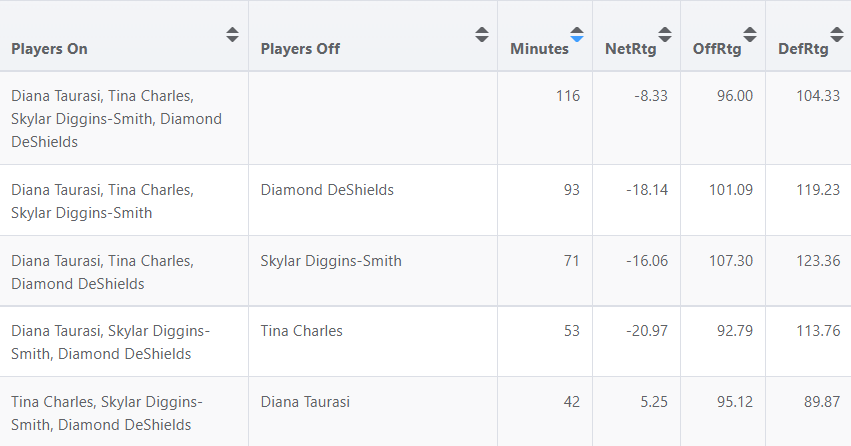This screenshot has width=851, height=446.
Task: Sort by DefRtg using arrow icon
Action: (837, 34)
